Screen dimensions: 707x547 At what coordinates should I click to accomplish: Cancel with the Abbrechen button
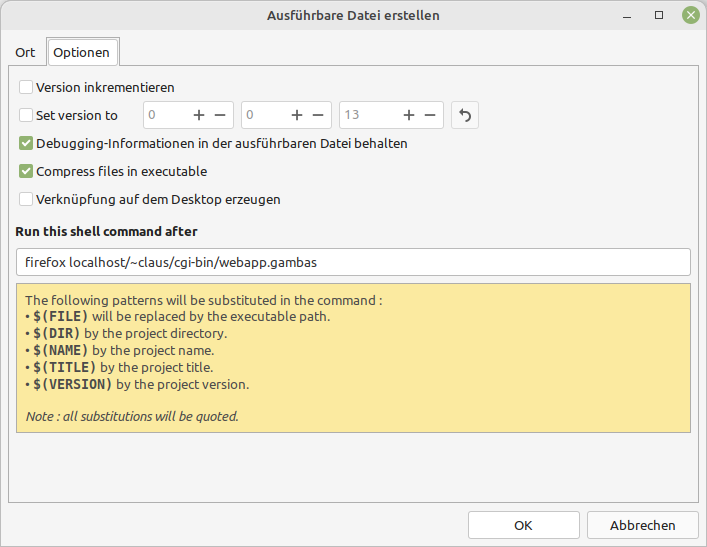[642, 525]
